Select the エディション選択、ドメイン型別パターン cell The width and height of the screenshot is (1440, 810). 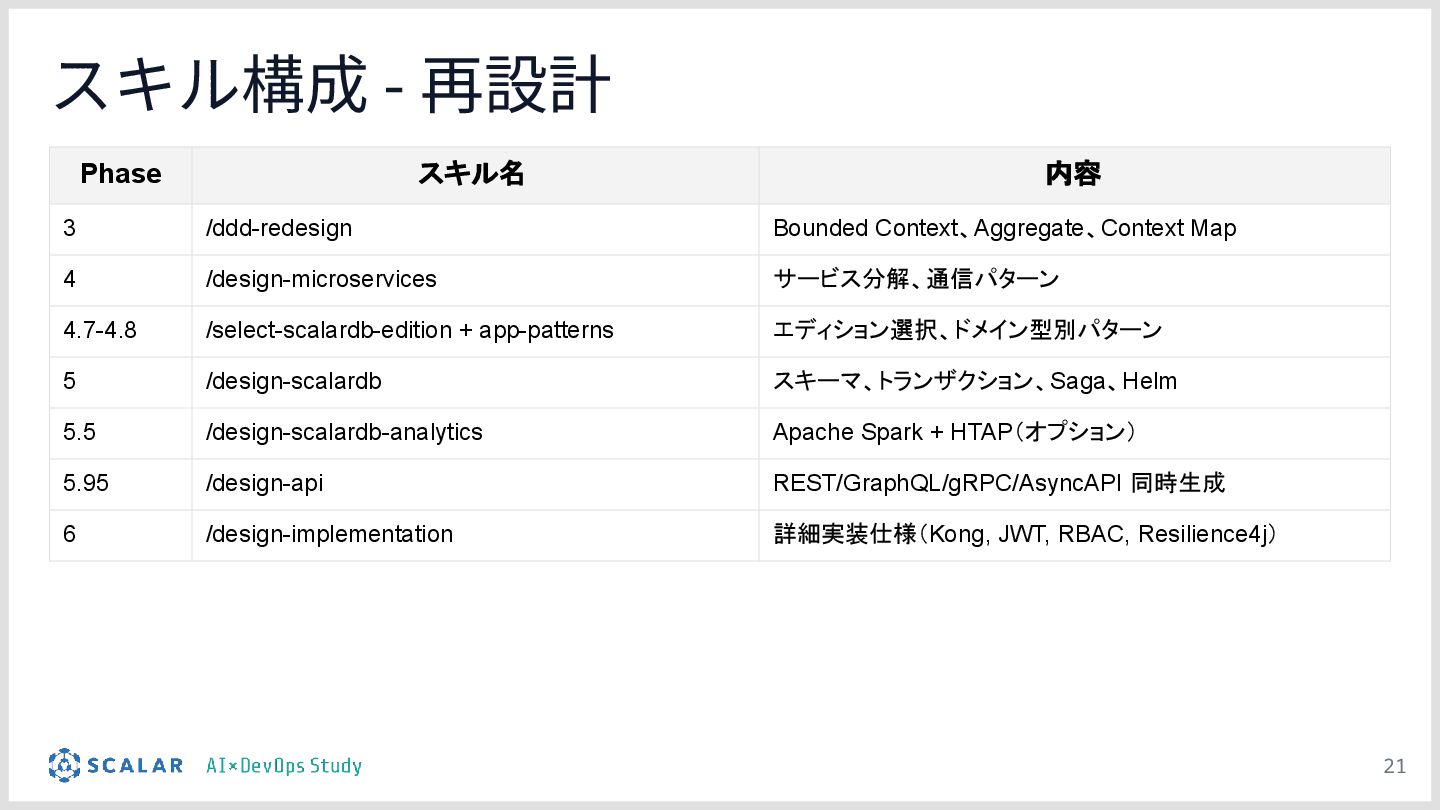click(x=1074, y=331)
